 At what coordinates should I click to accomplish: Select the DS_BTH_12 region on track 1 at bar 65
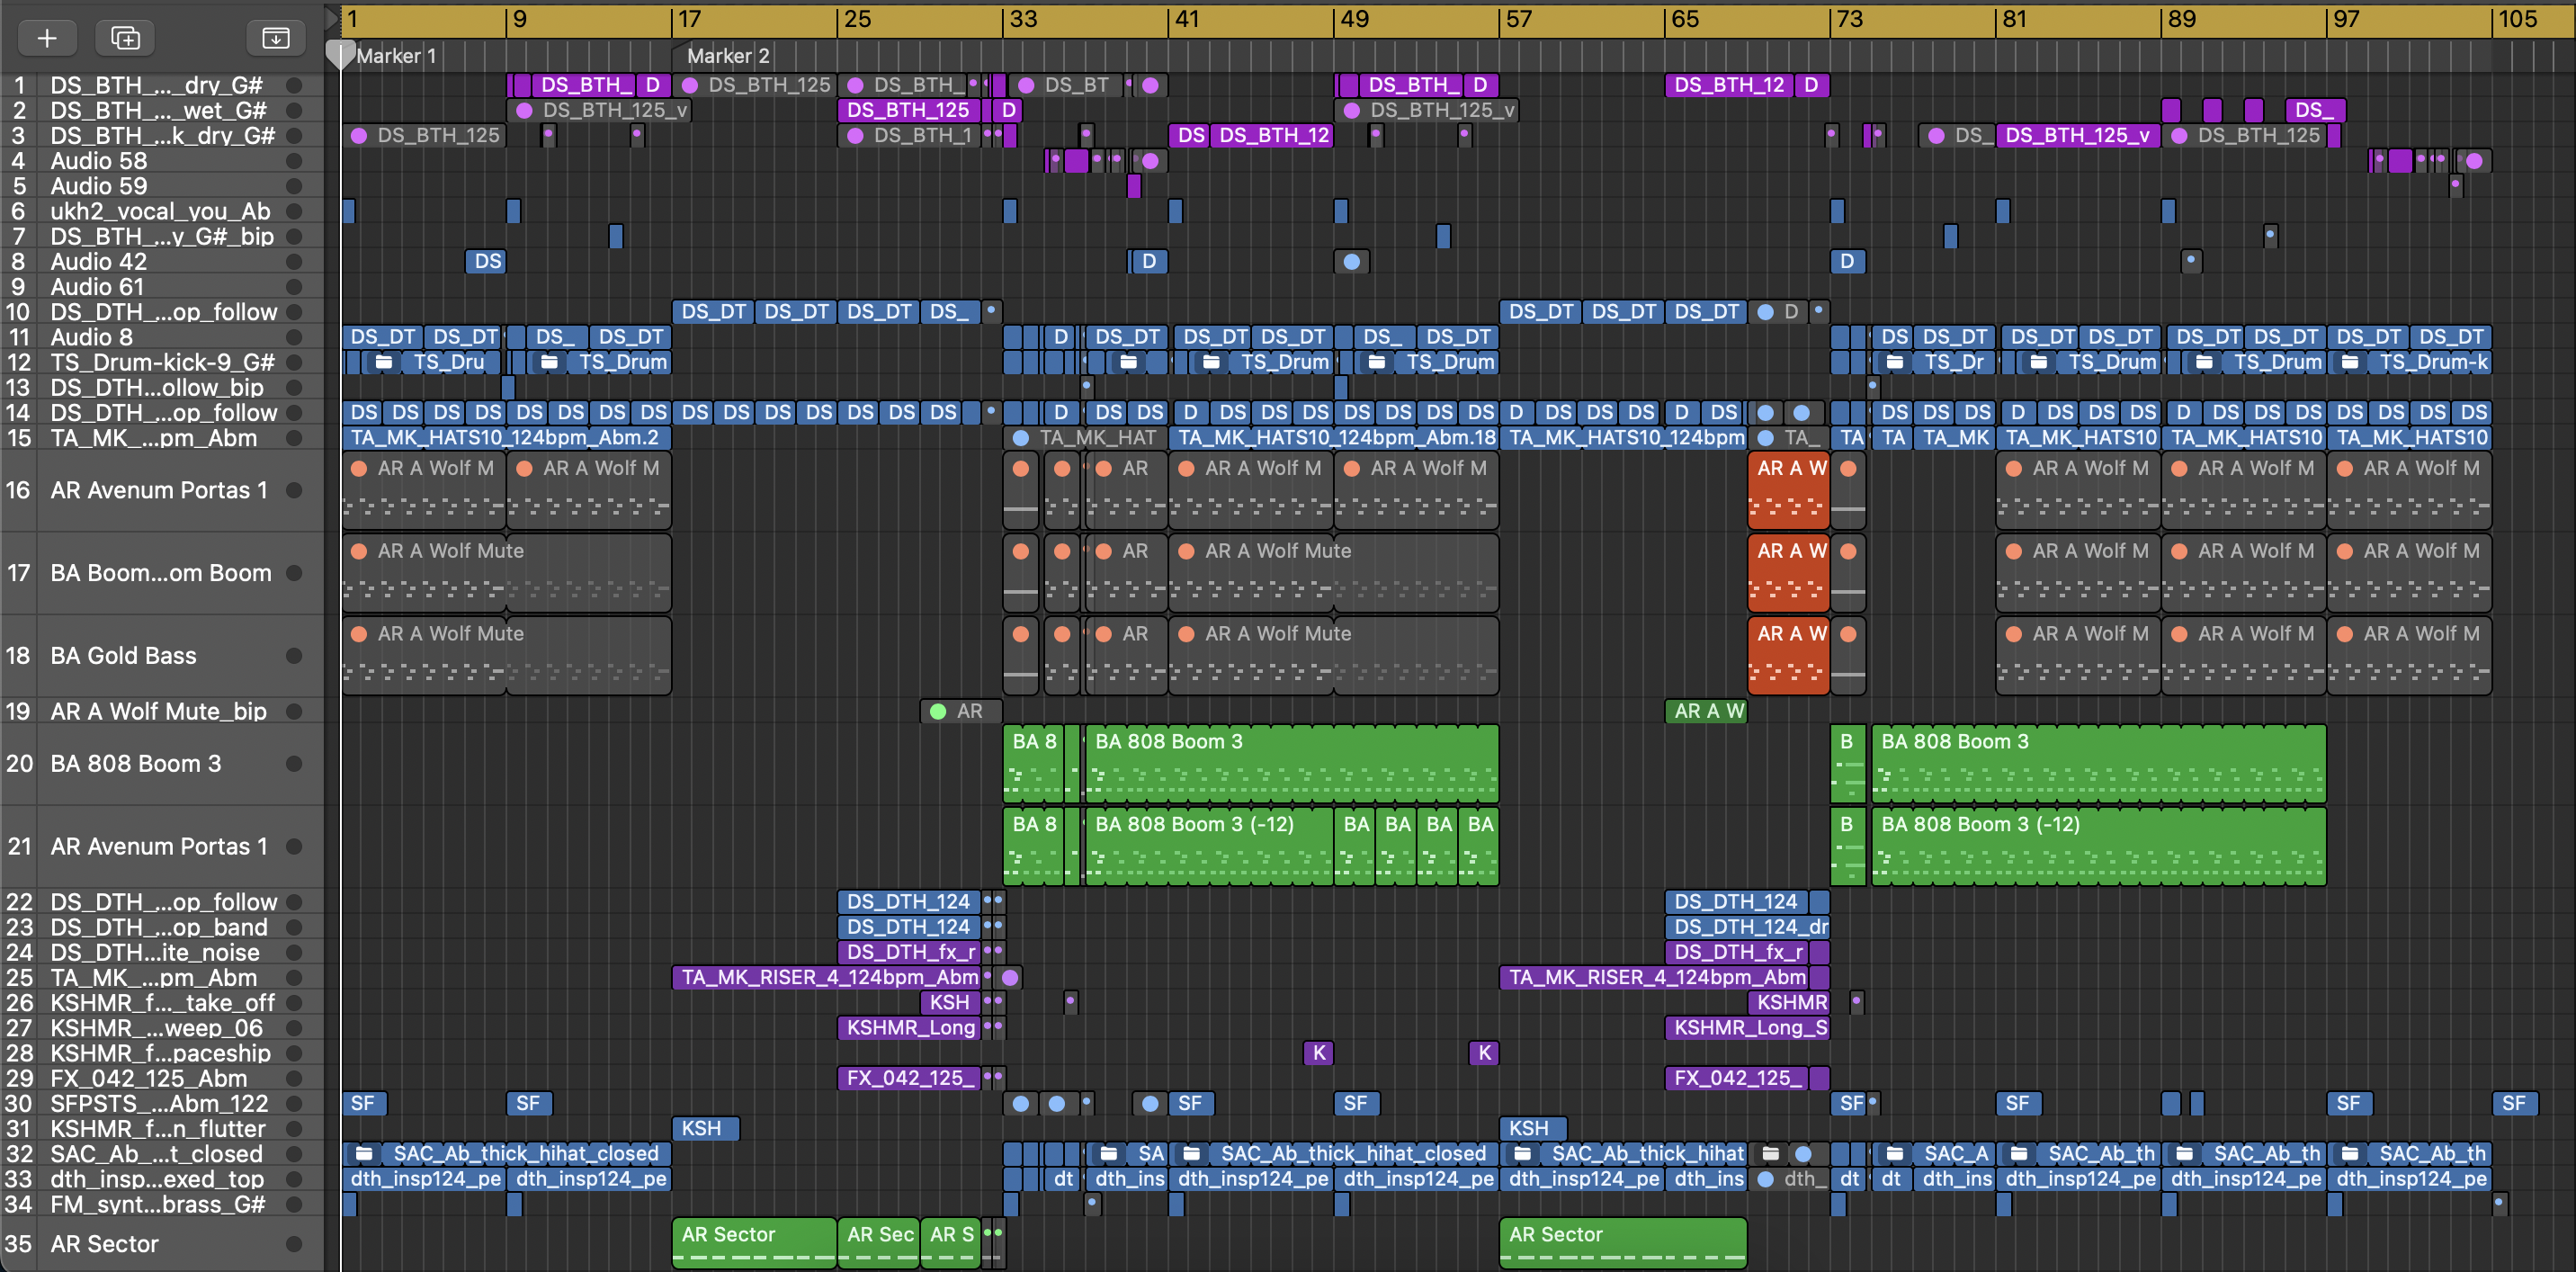tap(1730, 85)
